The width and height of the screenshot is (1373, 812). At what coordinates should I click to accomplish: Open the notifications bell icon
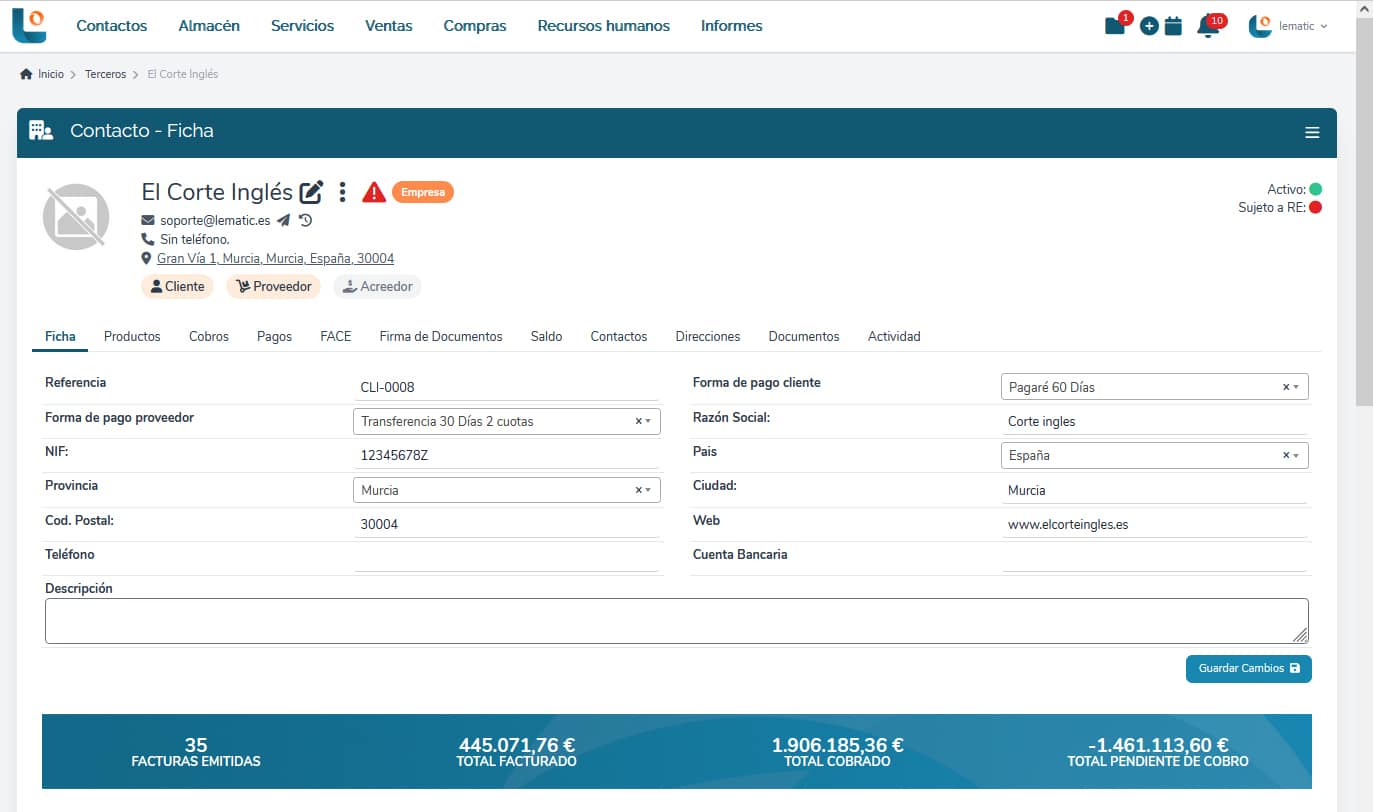tap(1208, 26)
